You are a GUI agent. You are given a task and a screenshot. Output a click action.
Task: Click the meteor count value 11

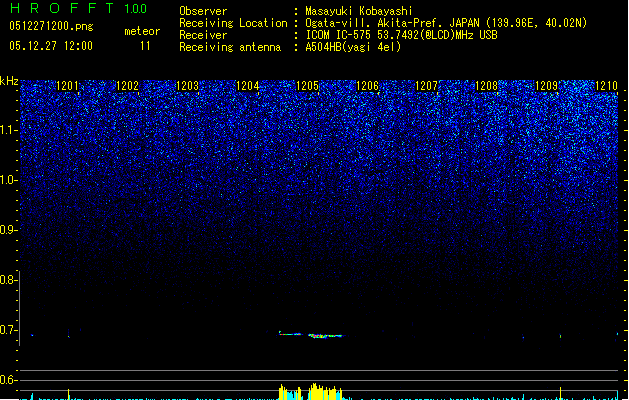[145, 46]
